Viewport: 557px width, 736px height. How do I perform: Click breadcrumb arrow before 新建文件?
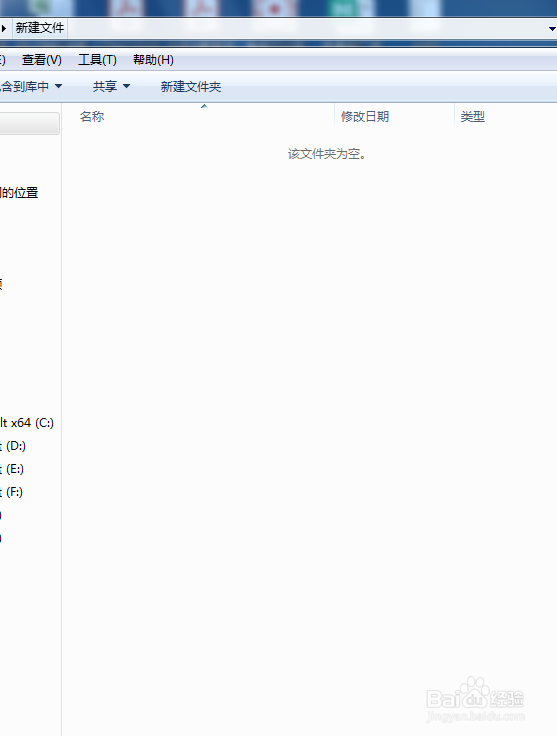pyautogui.click(x=4, y=28)
